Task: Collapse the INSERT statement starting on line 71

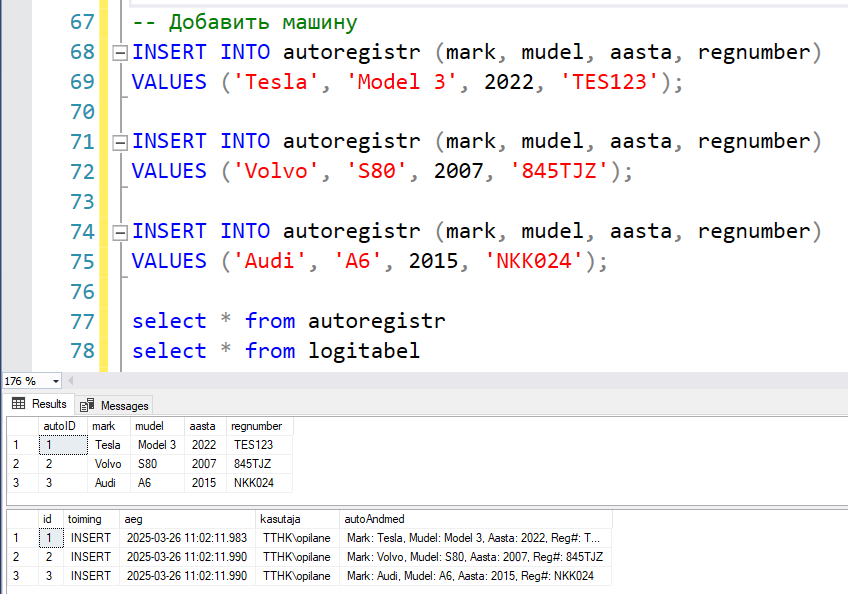Action: tap(120, 142)
